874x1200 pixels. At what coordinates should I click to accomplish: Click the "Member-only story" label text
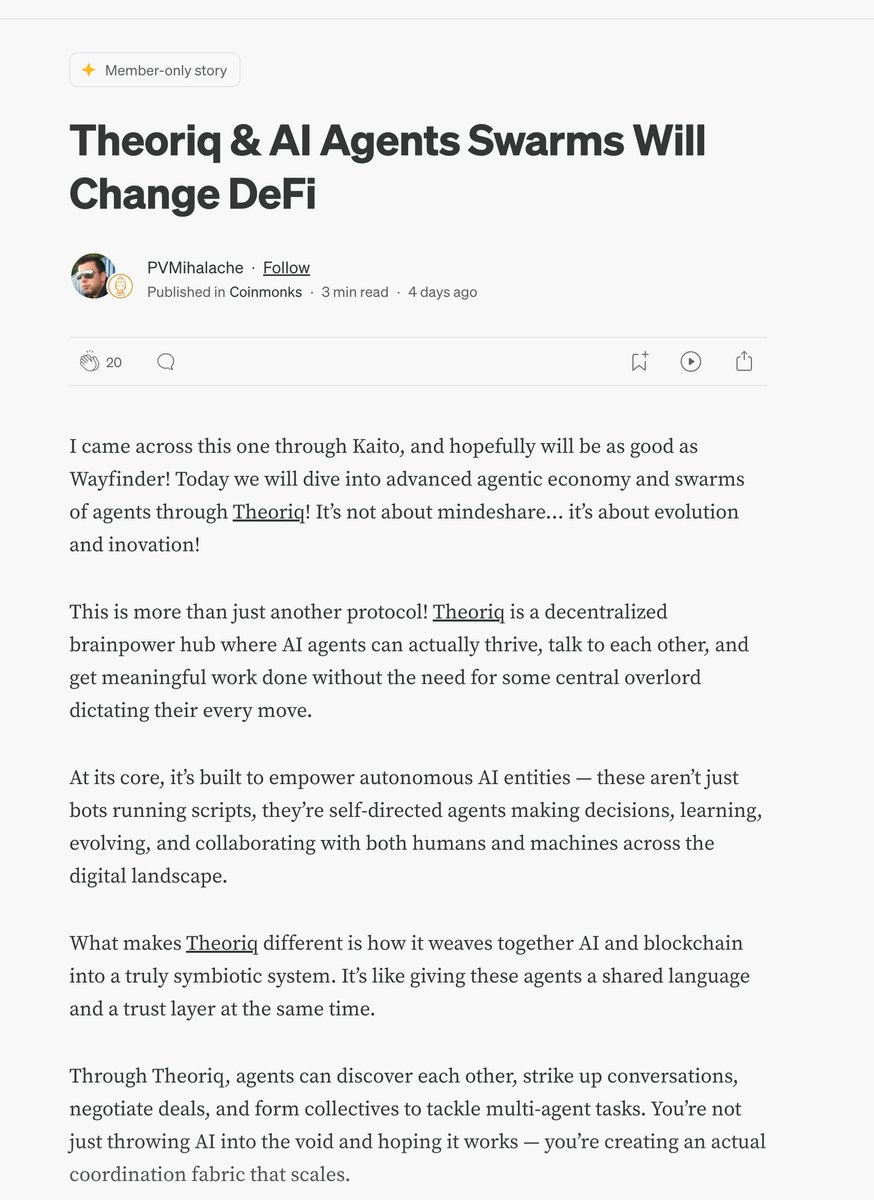point(166,70)
